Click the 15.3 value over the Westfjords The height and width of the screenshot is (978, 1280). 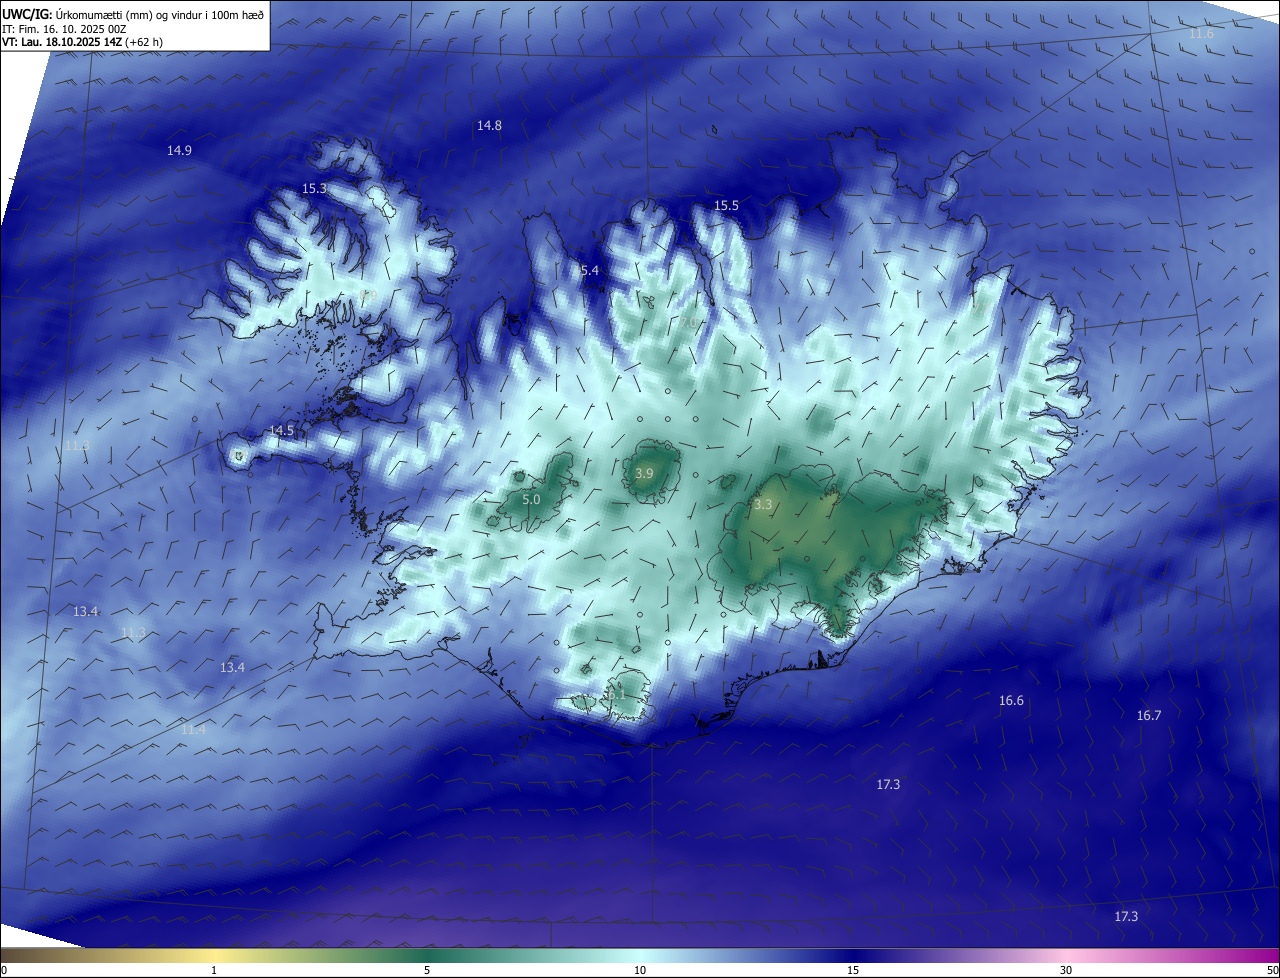(x=314, y=188)
